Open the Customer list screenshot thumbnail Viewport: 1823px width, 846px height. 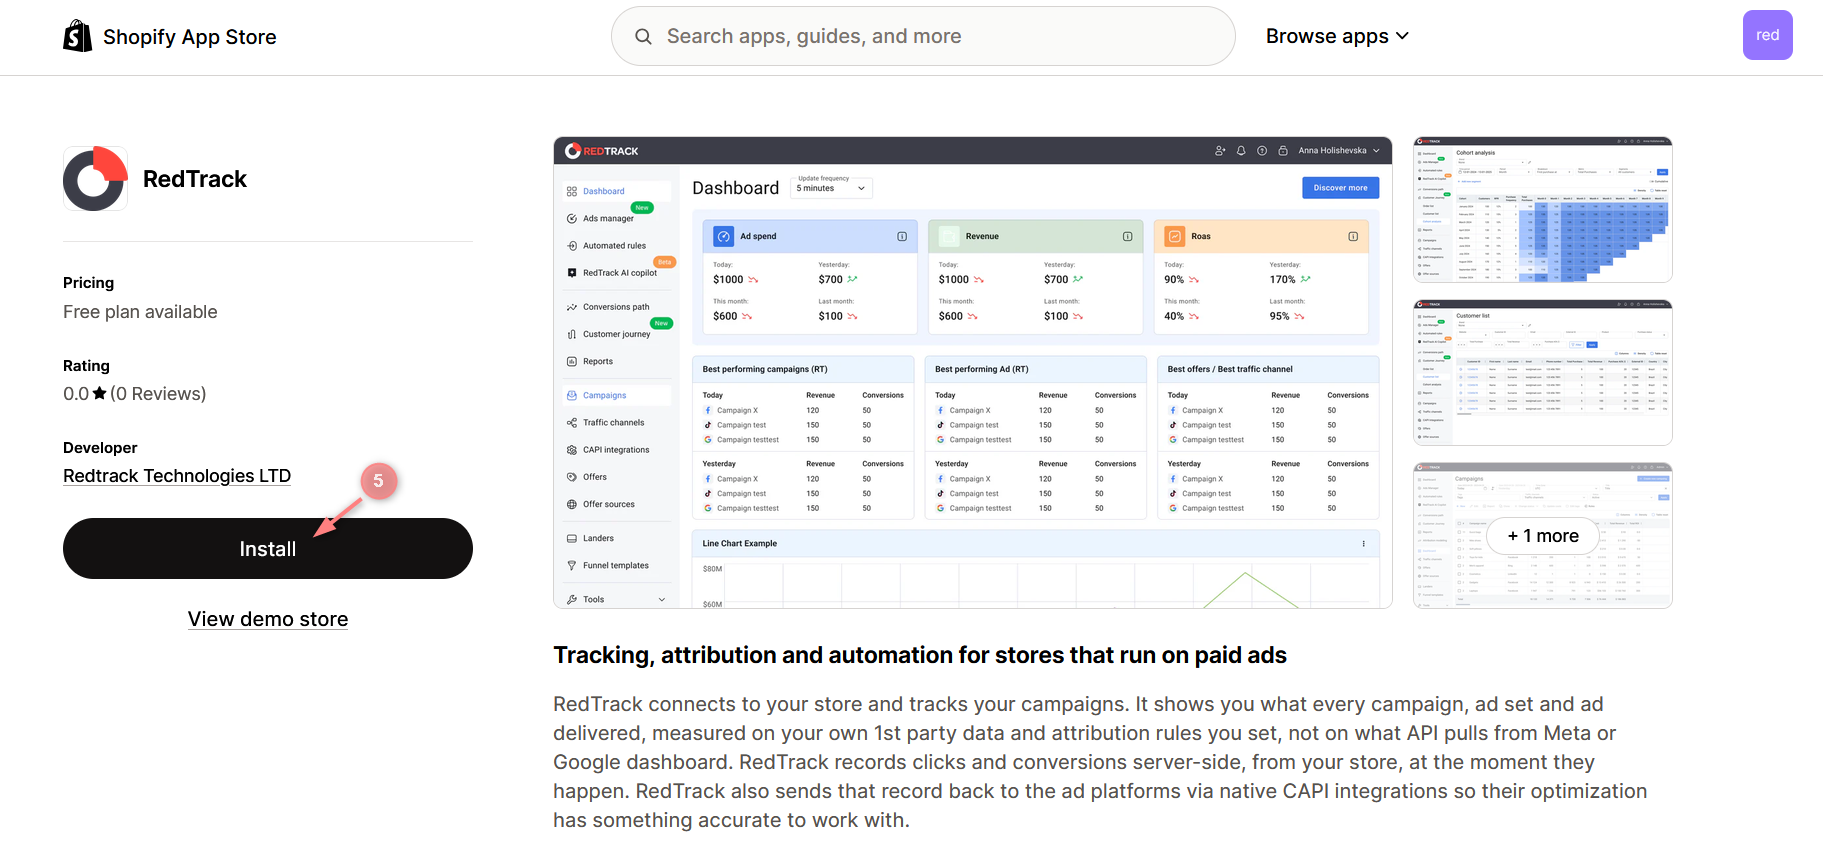(1542, 373)
